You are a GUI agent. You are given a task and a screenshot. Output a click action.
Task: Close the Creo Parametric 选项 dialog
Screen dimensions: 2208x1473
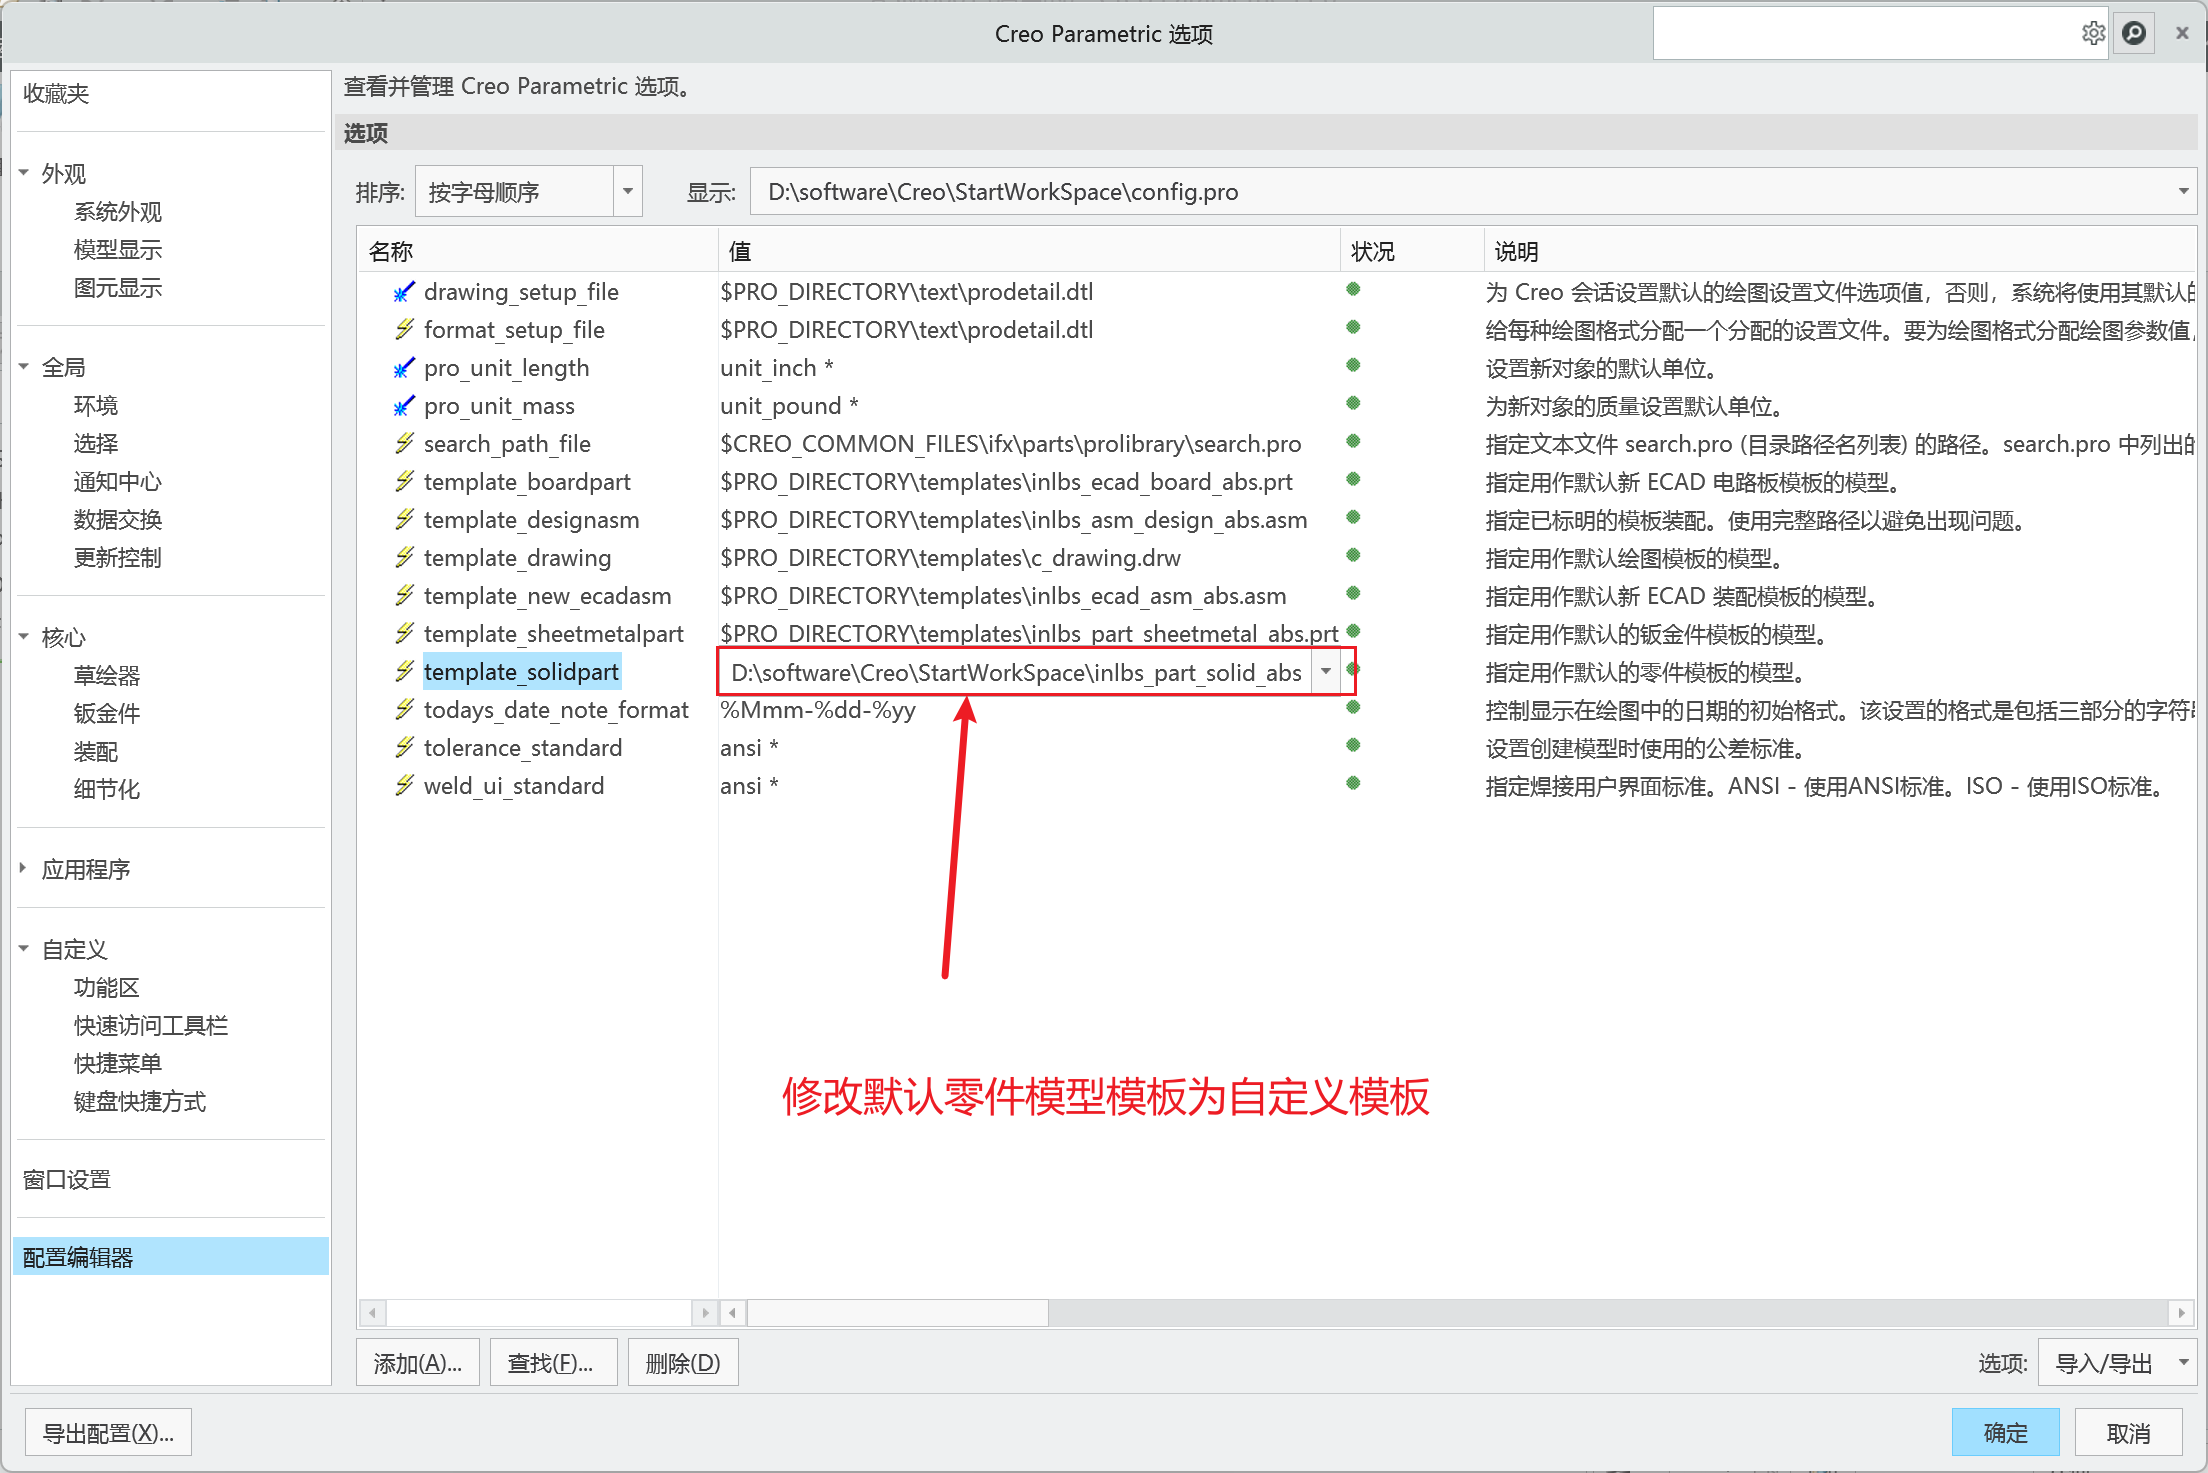point(2182,33)
